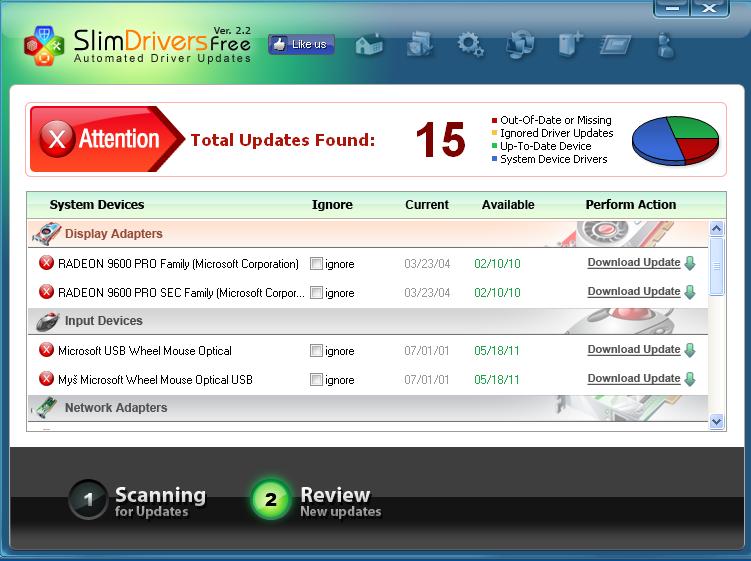Download Update for Microsoft USB Wheel Mouse Optical

click(x=634, y=349)
